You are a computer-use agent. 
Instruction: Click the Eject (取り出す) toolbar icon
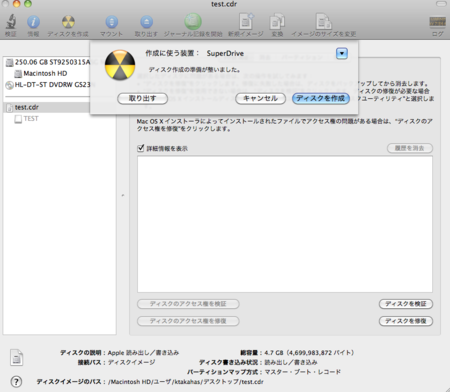point(146,22)
